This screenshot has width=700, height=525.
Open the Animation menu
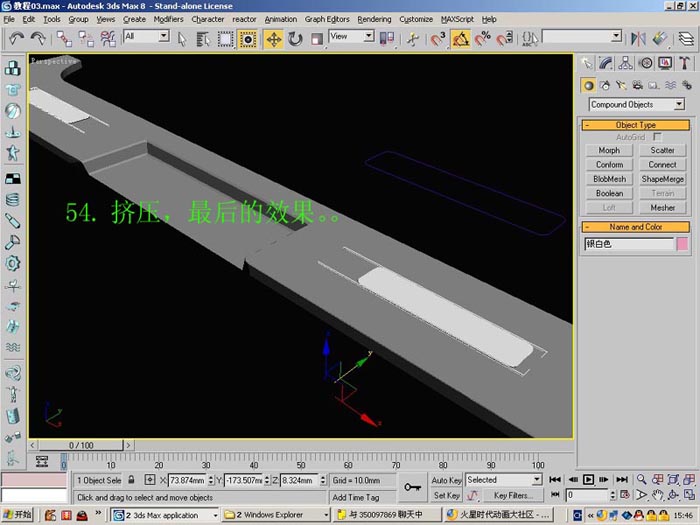280,19
